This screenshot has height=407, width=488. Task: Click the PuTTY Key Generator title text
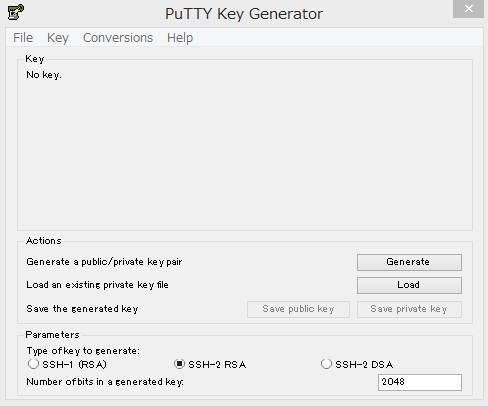[x=244, y=14]
